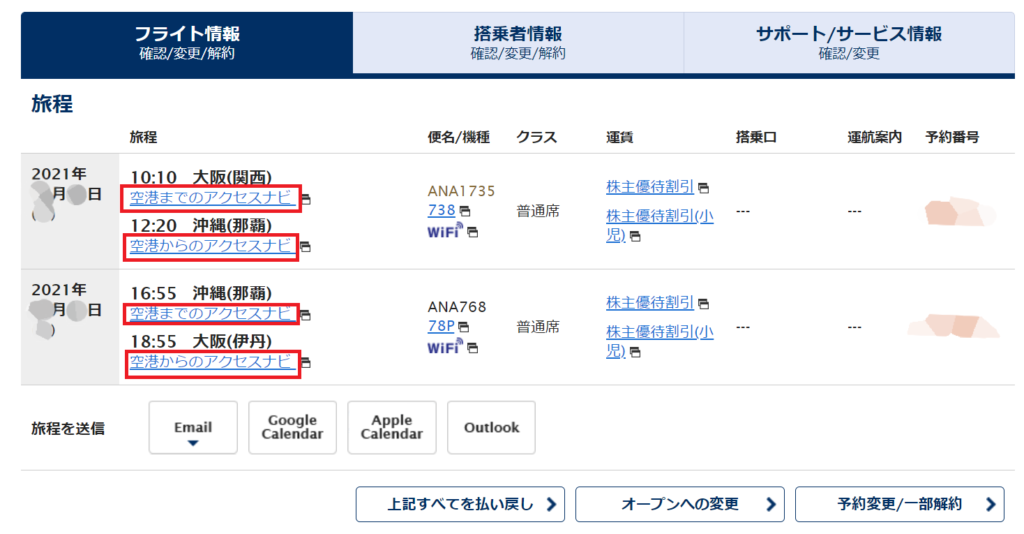
Task: Click the WiFi icon for flight ANA768
Action: (x=444, y=347)
